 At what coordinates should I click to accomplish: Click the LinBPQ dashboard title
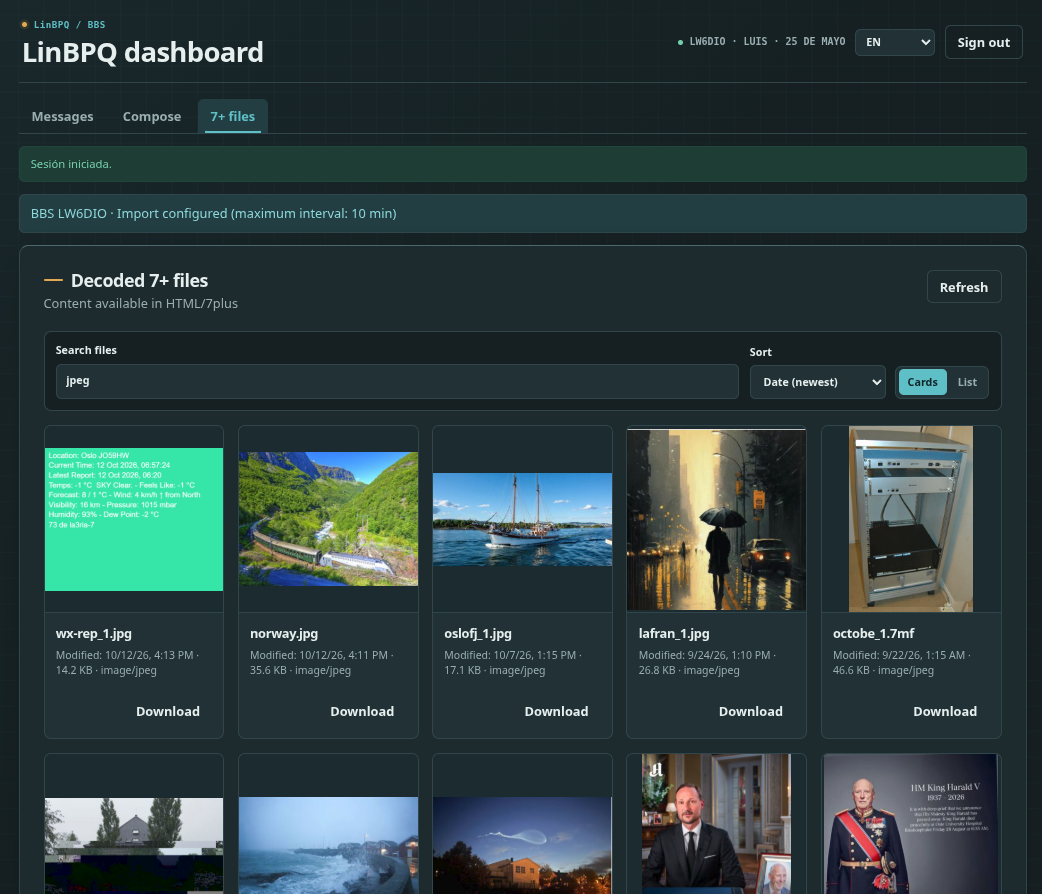(x=143, y=53)
